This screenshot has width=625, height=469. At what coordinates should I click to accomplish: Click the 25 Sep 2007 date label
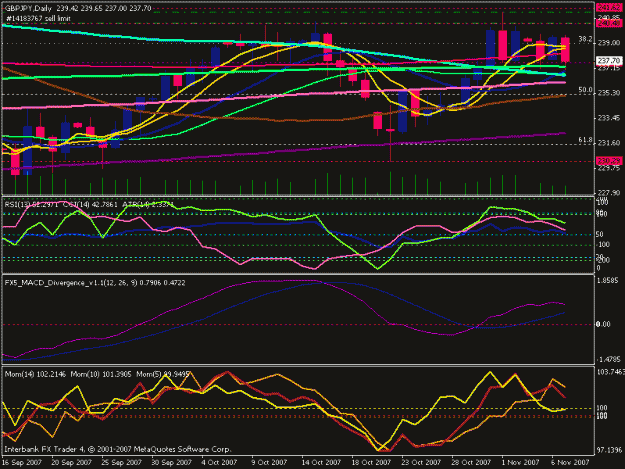[121, 462]
